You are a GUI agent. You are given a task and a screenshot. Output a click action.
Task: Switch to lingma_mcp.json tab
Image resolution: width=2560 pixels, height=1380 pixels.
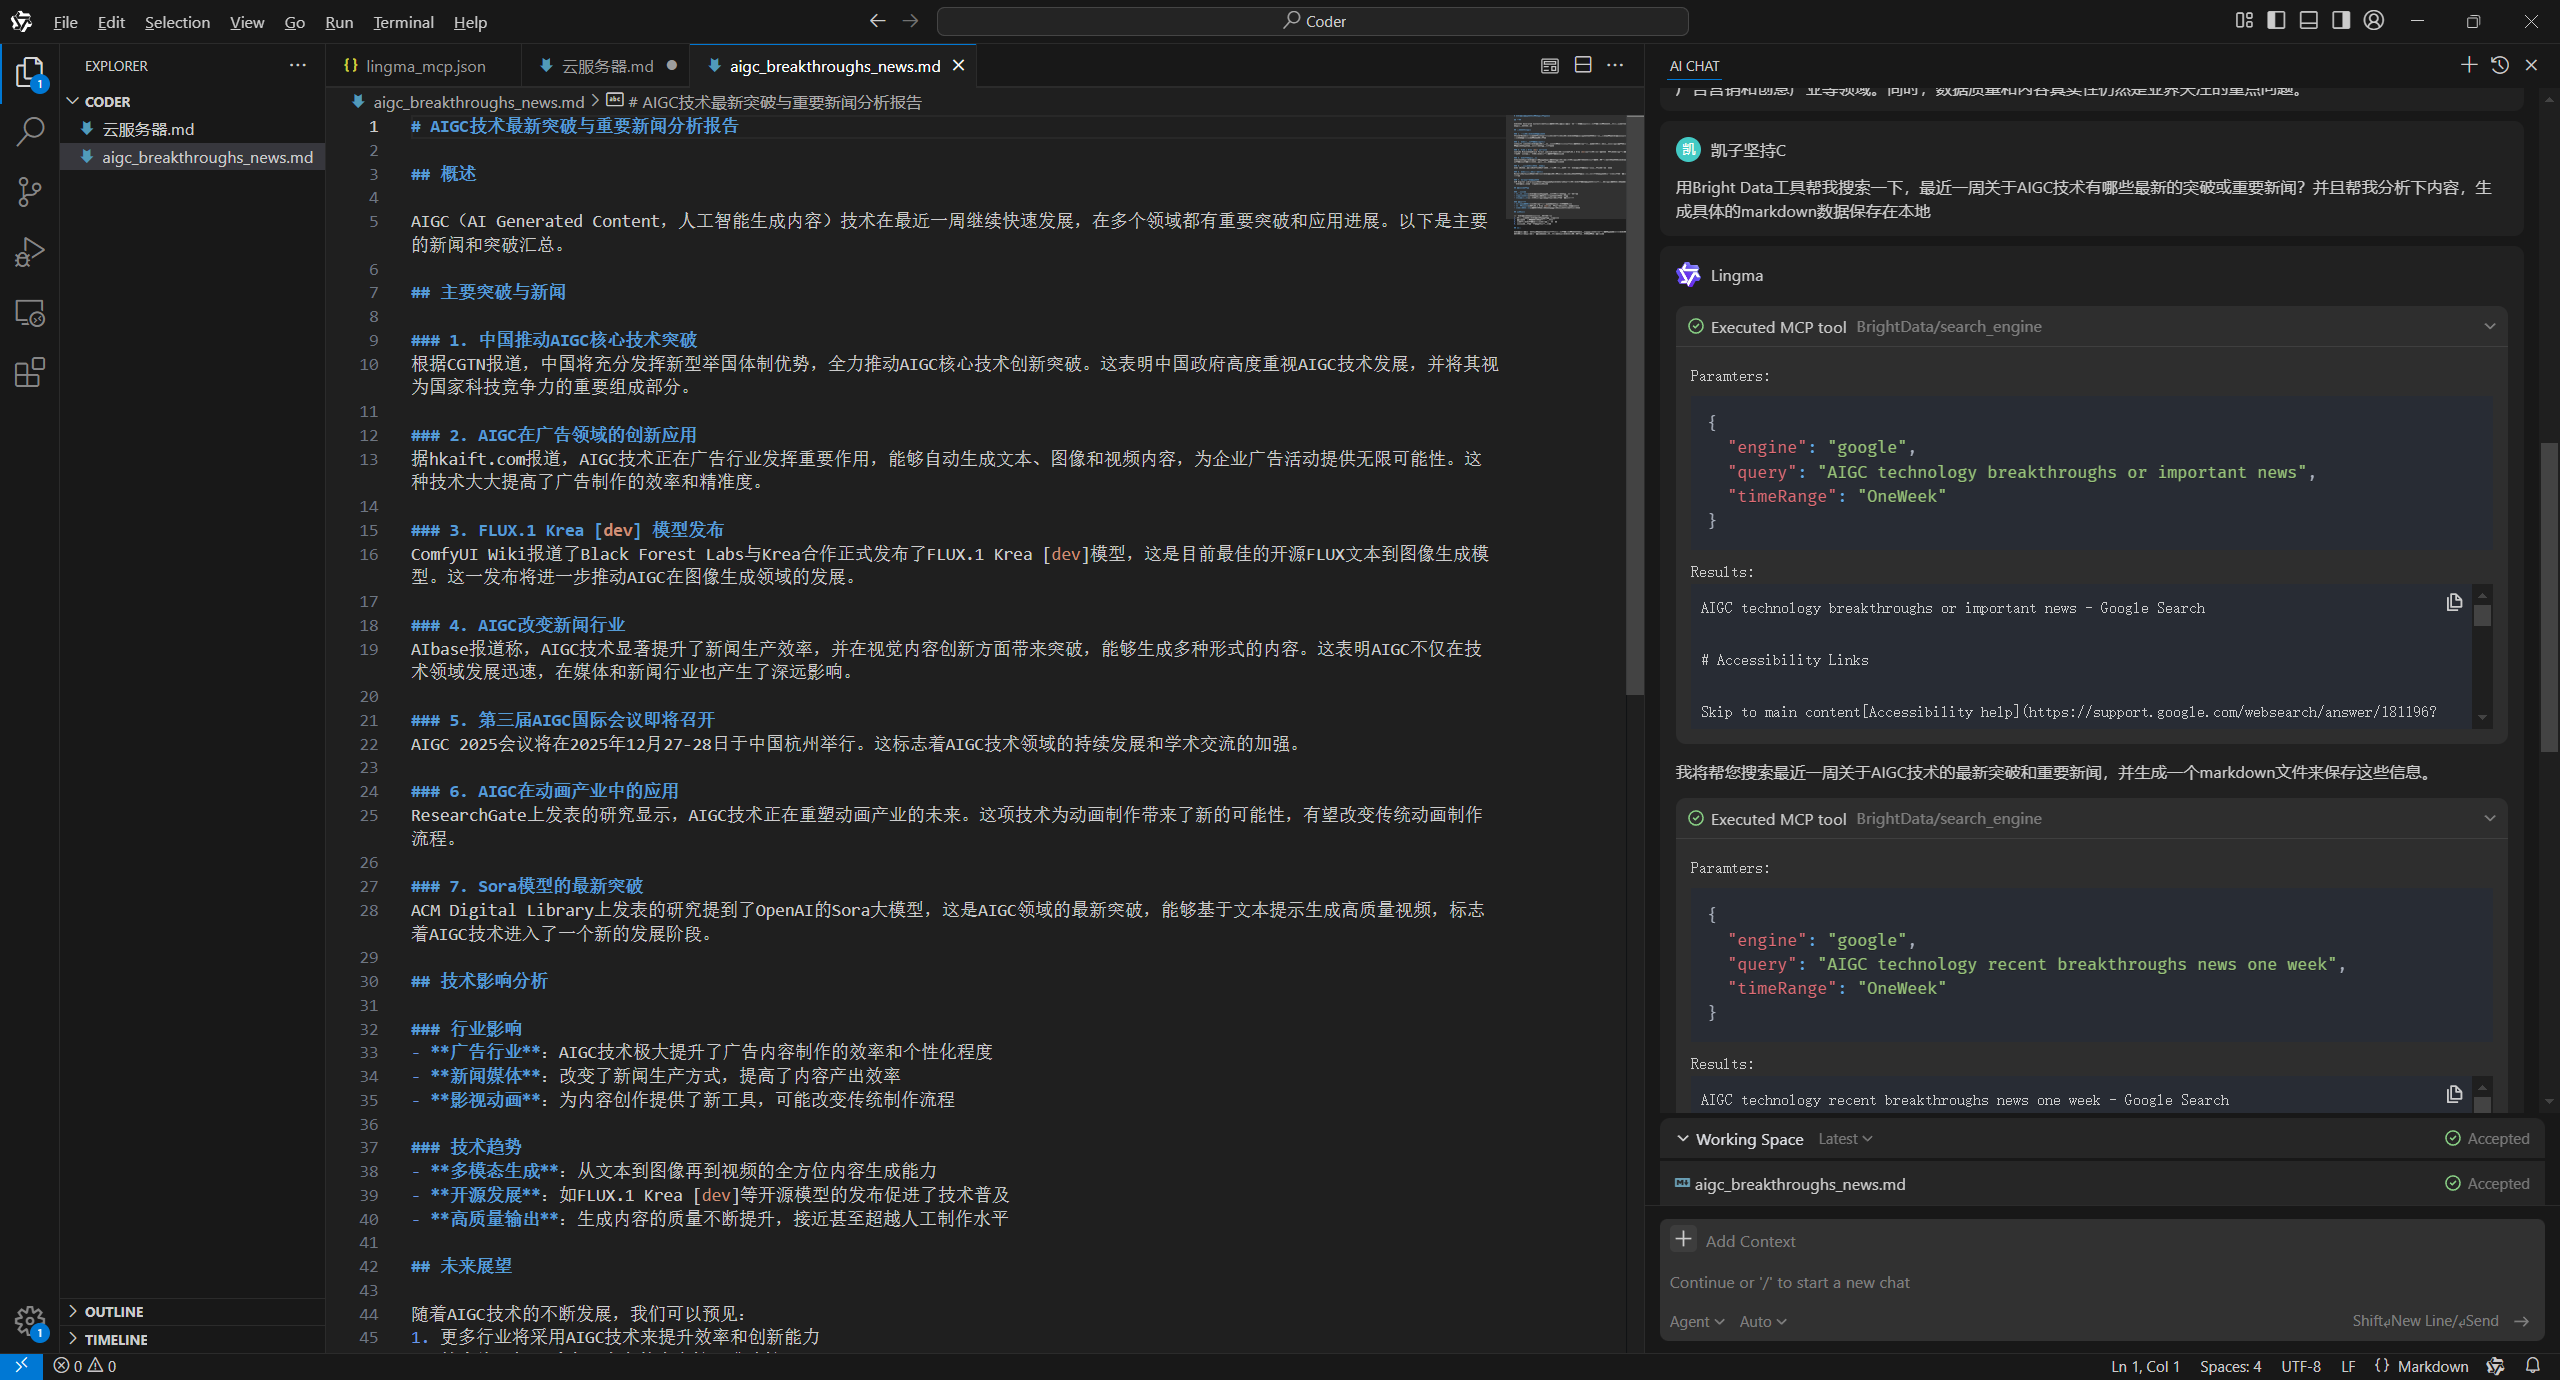tap(424, 66)
